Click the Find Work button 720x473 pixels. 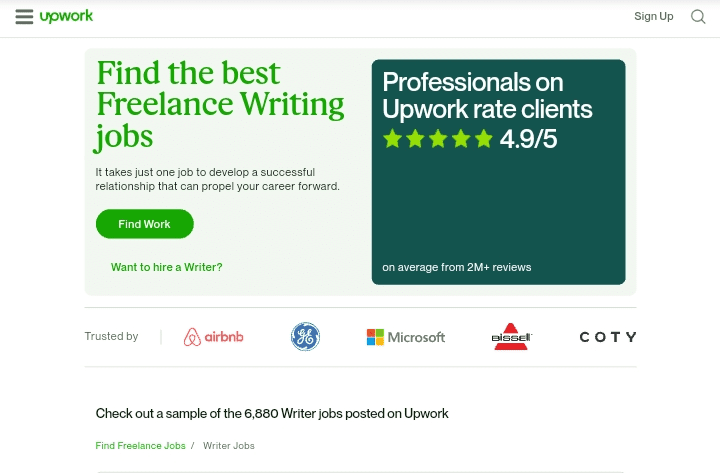(145, 224)
